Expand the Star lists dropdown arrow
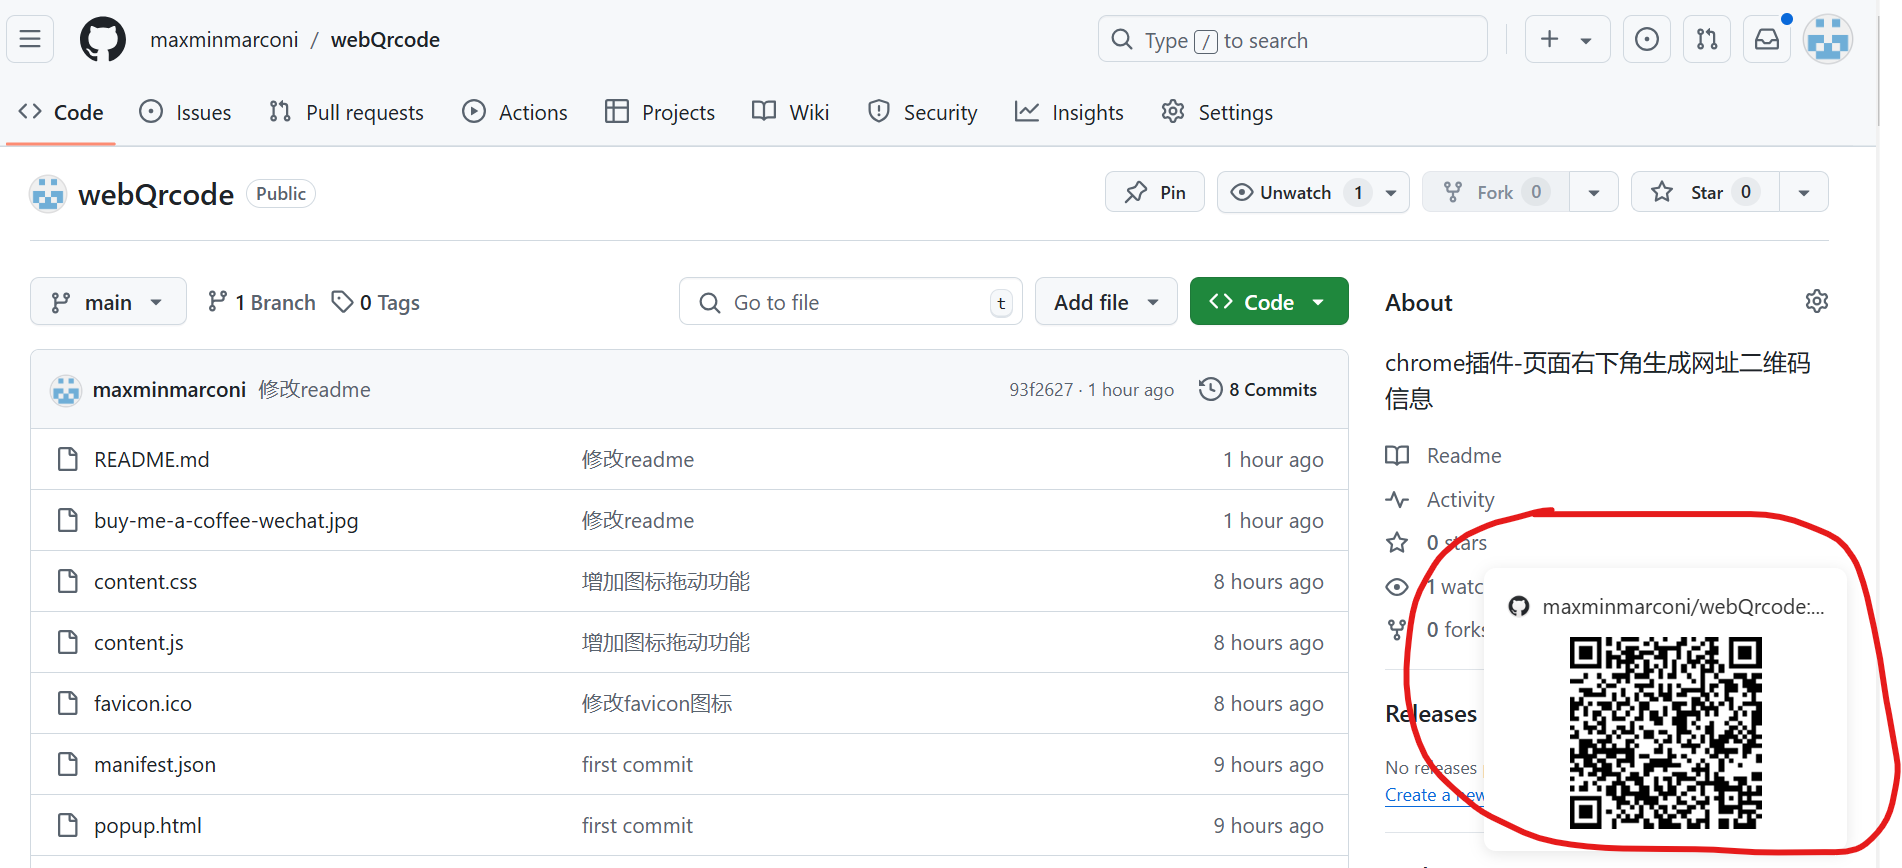 tap(1804, 193)
